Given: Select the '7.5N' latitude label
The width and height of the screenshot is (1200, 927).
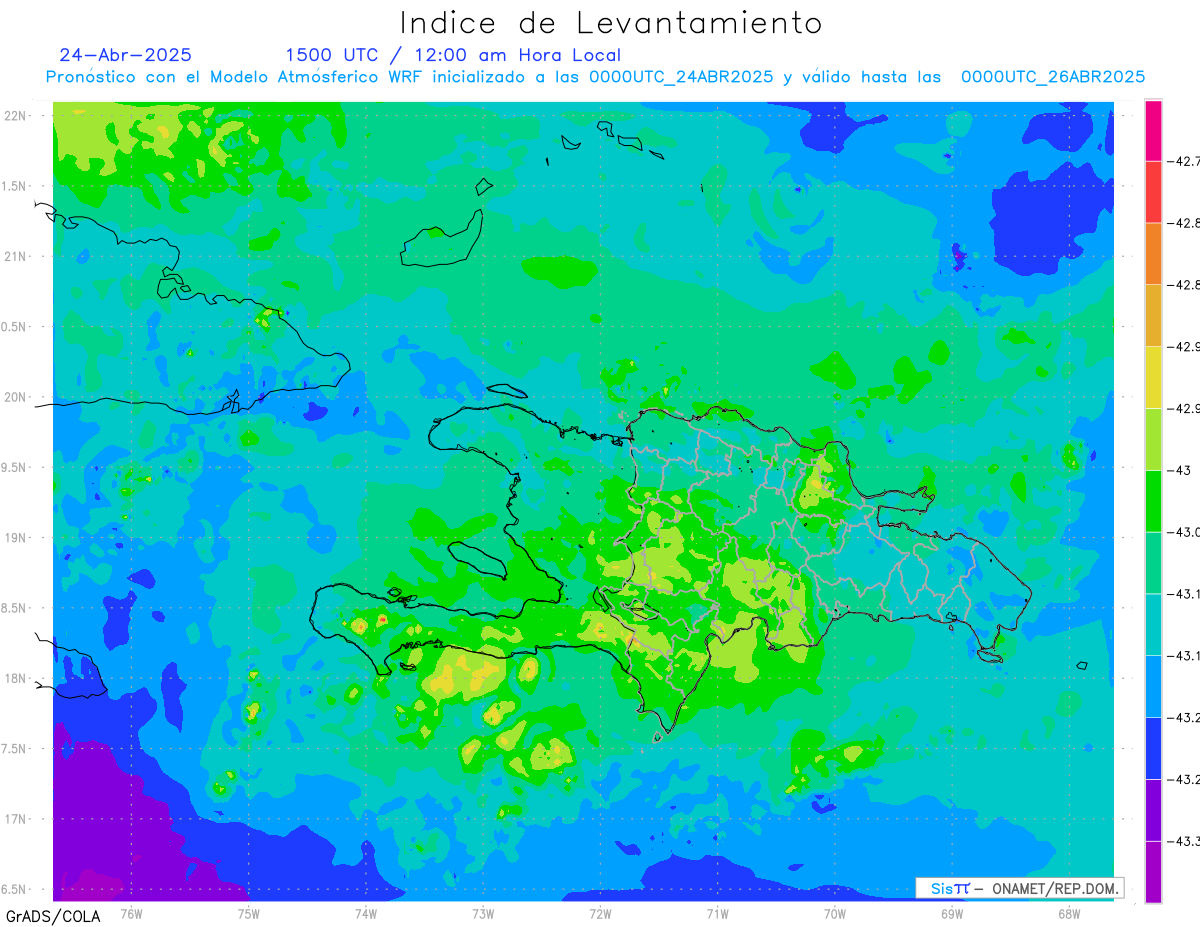Looking at the screenshot, I should tap(13, 749).
